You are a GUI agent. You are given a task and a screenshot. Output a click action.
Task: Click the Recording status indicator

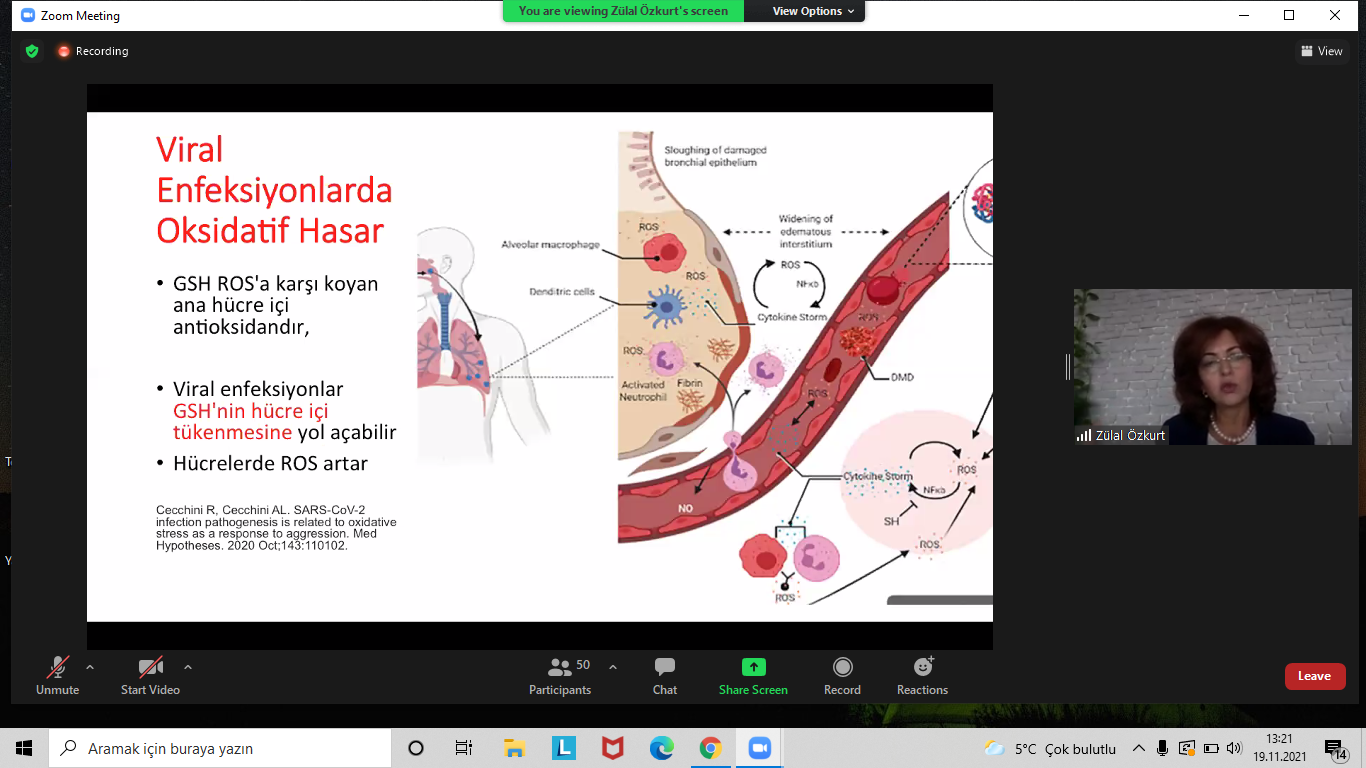pyautogui.click(x=93, y=51)
